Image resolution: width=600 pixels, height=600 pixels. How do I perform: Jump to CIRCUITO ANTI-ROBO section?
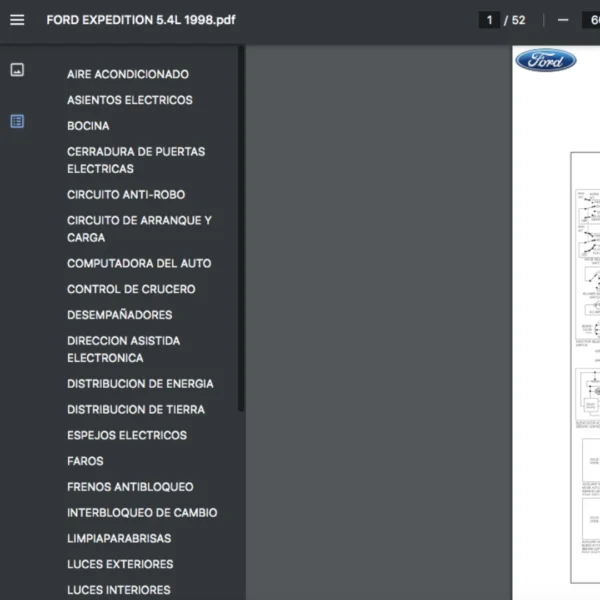pyautogui.click(x=126, y=195)
